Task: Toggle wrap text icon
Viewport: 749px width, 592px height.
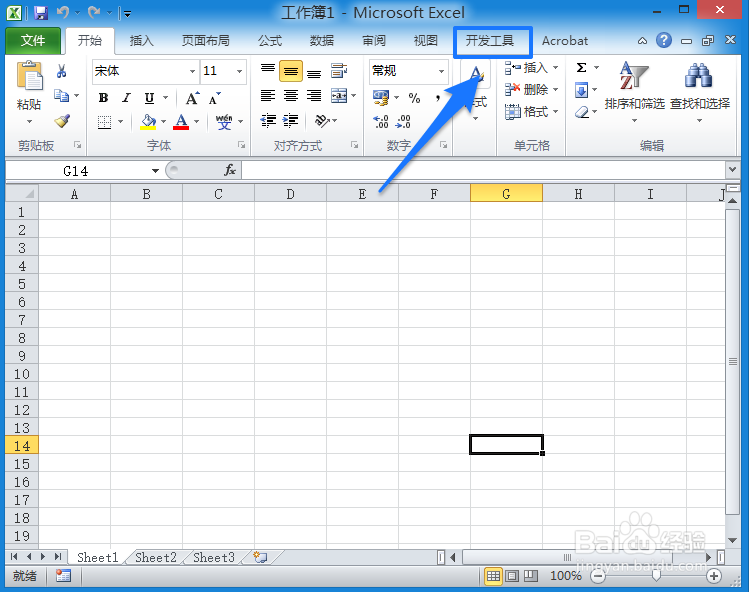Action: [x=339, y=71]
